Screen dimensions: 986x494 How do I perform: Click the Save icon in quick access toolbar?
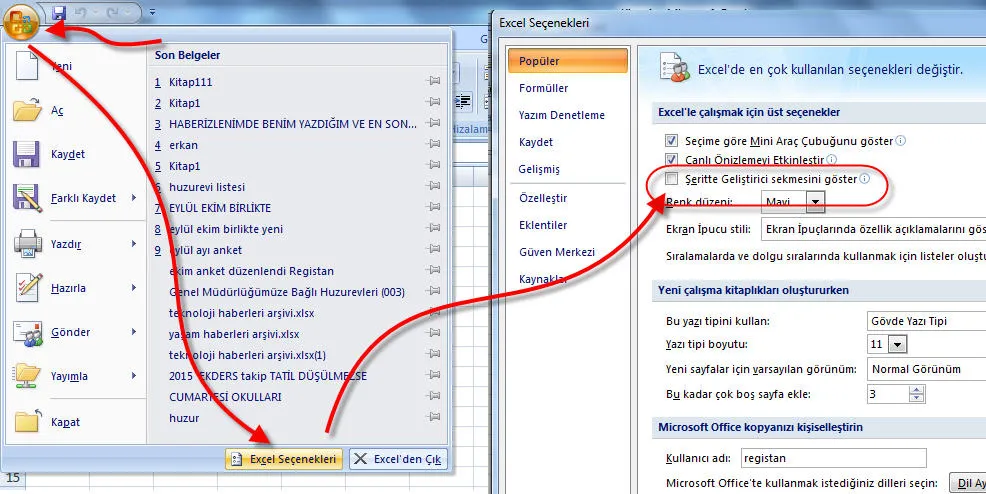[x=59, y=14]
